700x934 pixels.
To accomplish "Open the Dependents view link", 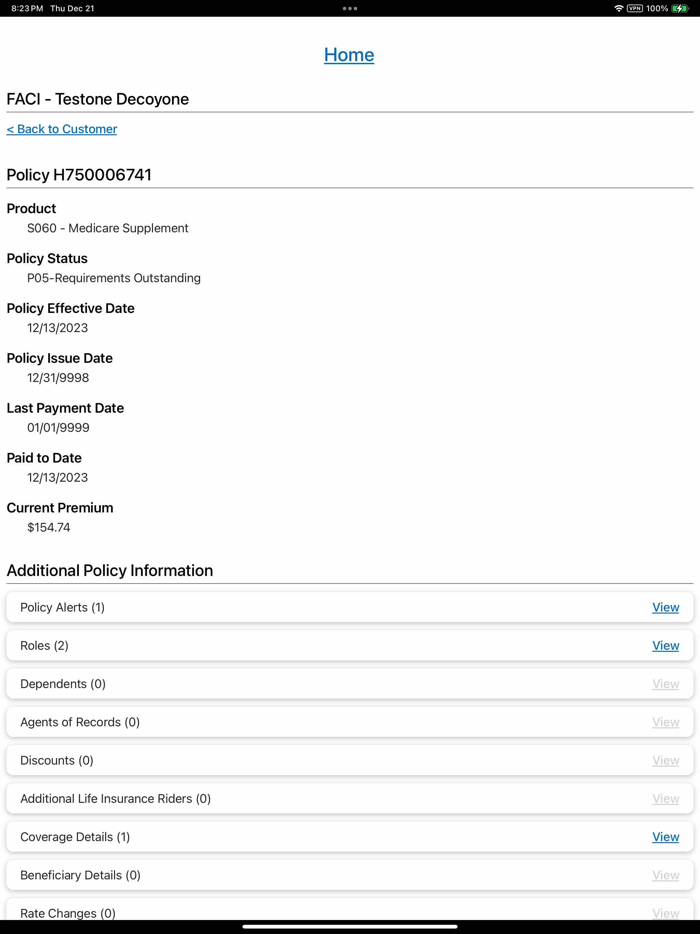I will point(666,683).
